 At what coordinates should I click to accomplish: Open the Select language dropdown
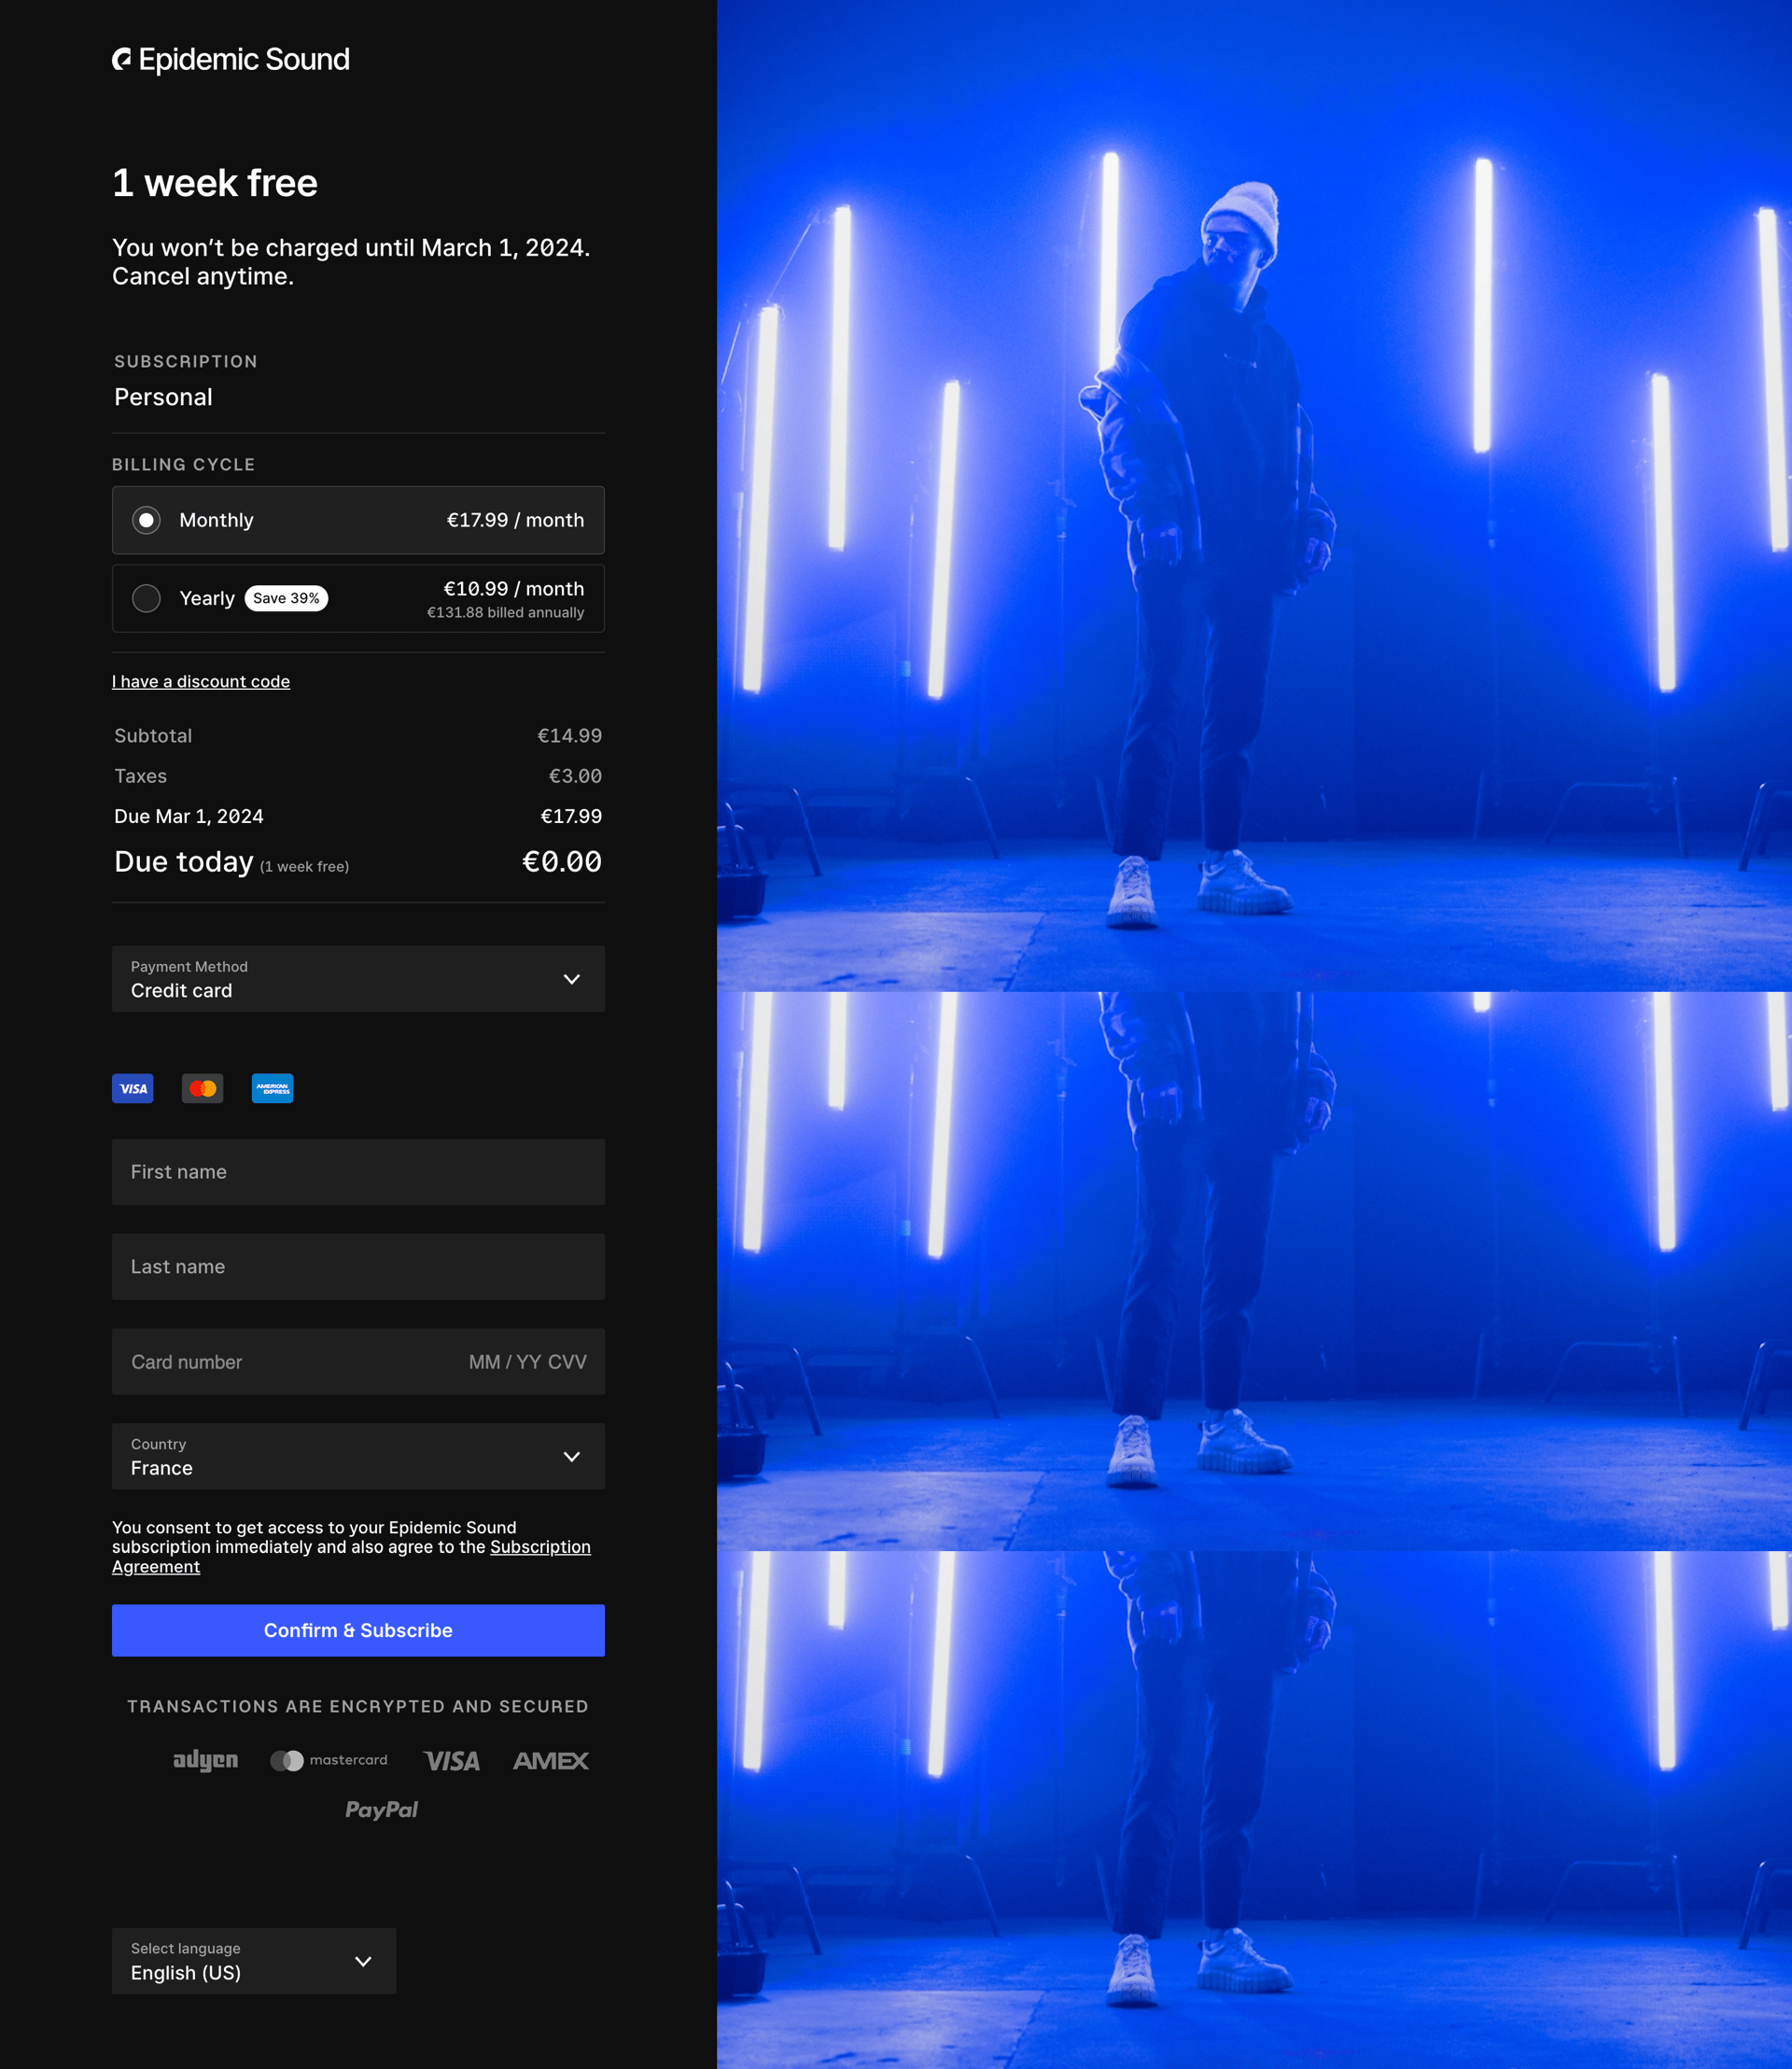pyautogui.click(x=253, y=1961)
